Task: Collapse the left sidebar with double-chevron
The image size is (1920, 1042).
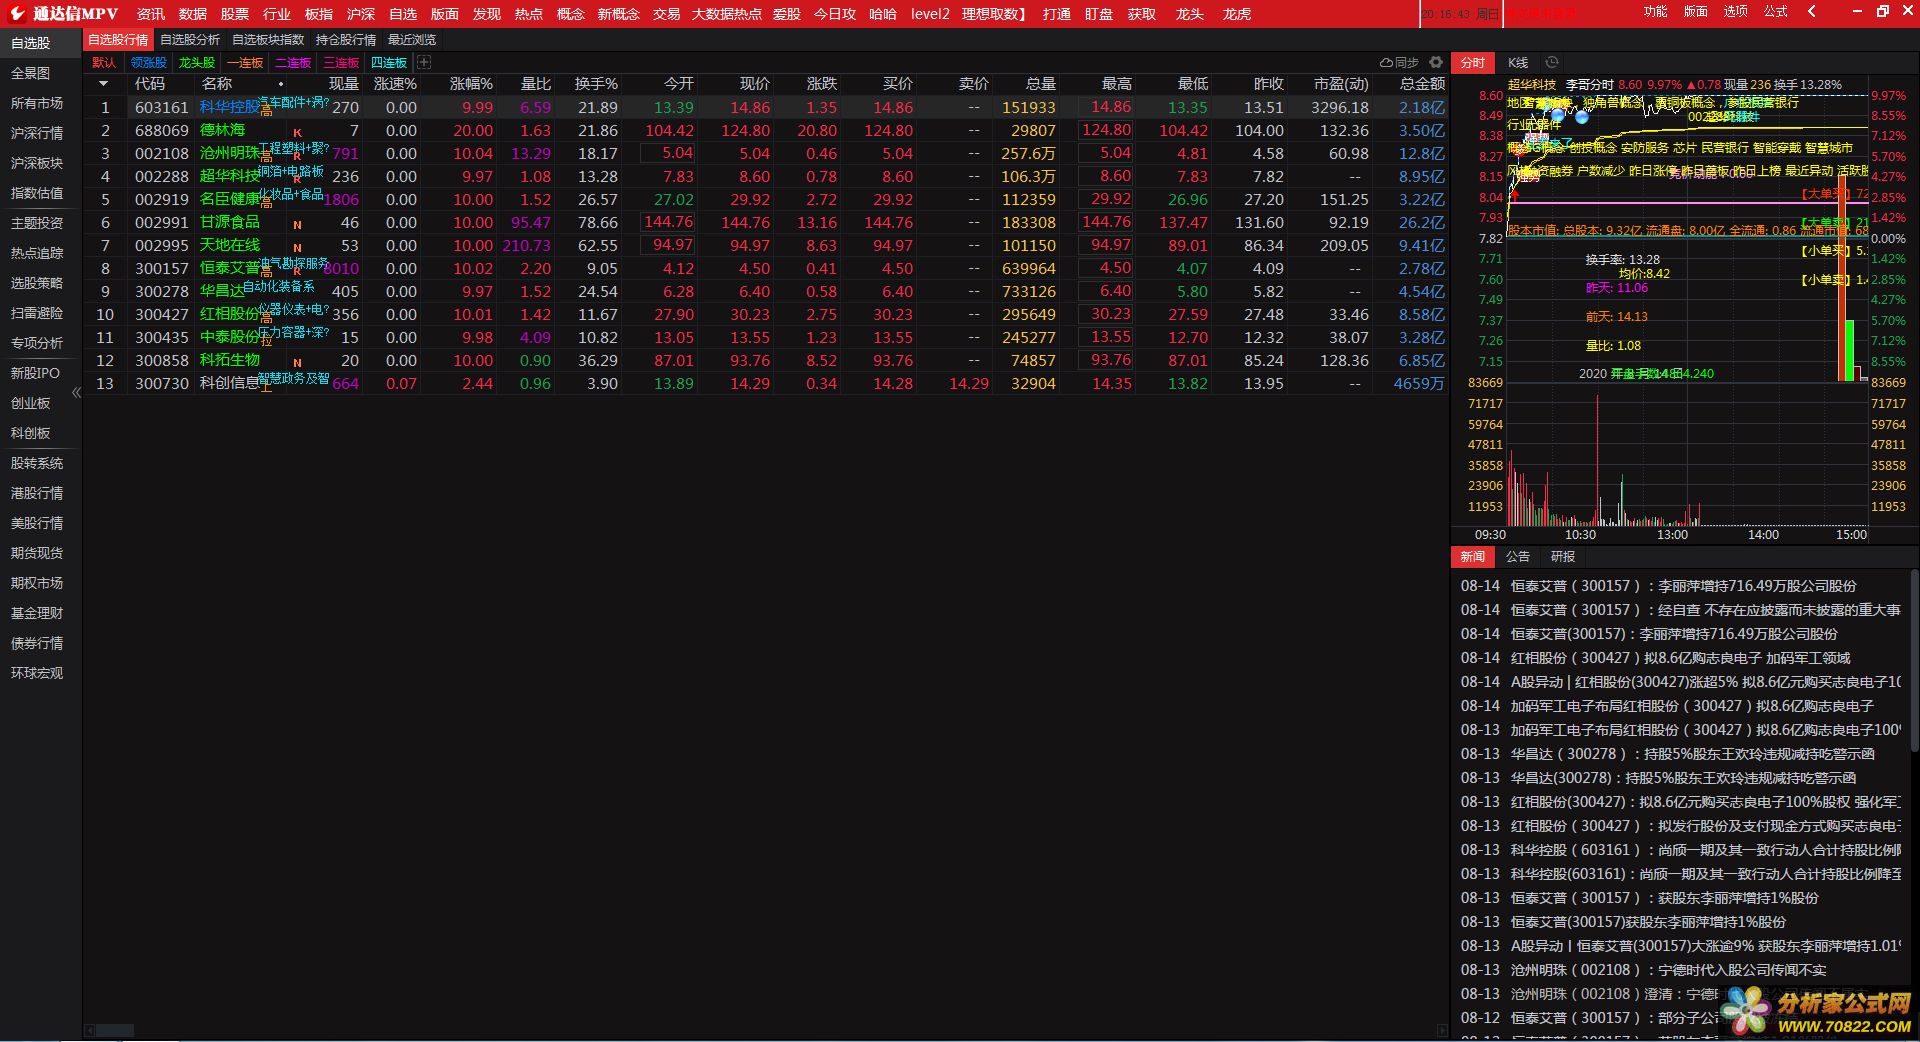Action: [x=76, y=393]
